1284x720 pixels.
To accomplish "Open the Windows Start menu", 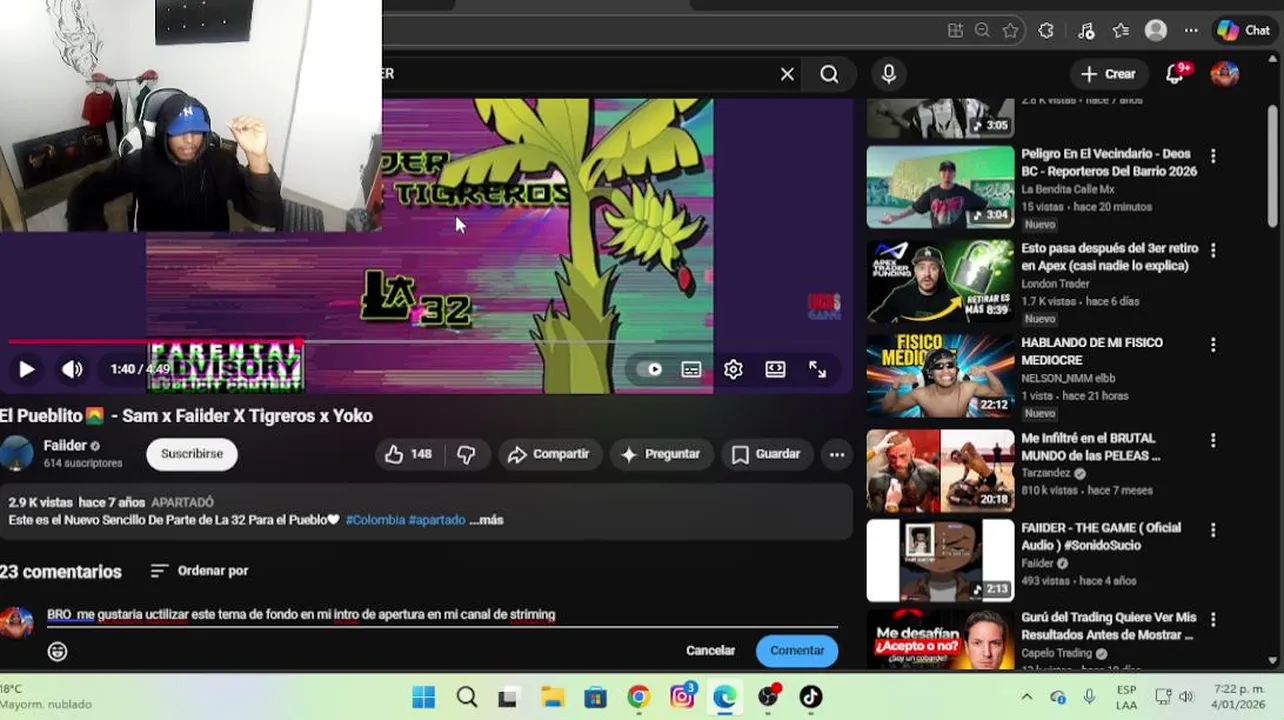I will tap(424, 697).
